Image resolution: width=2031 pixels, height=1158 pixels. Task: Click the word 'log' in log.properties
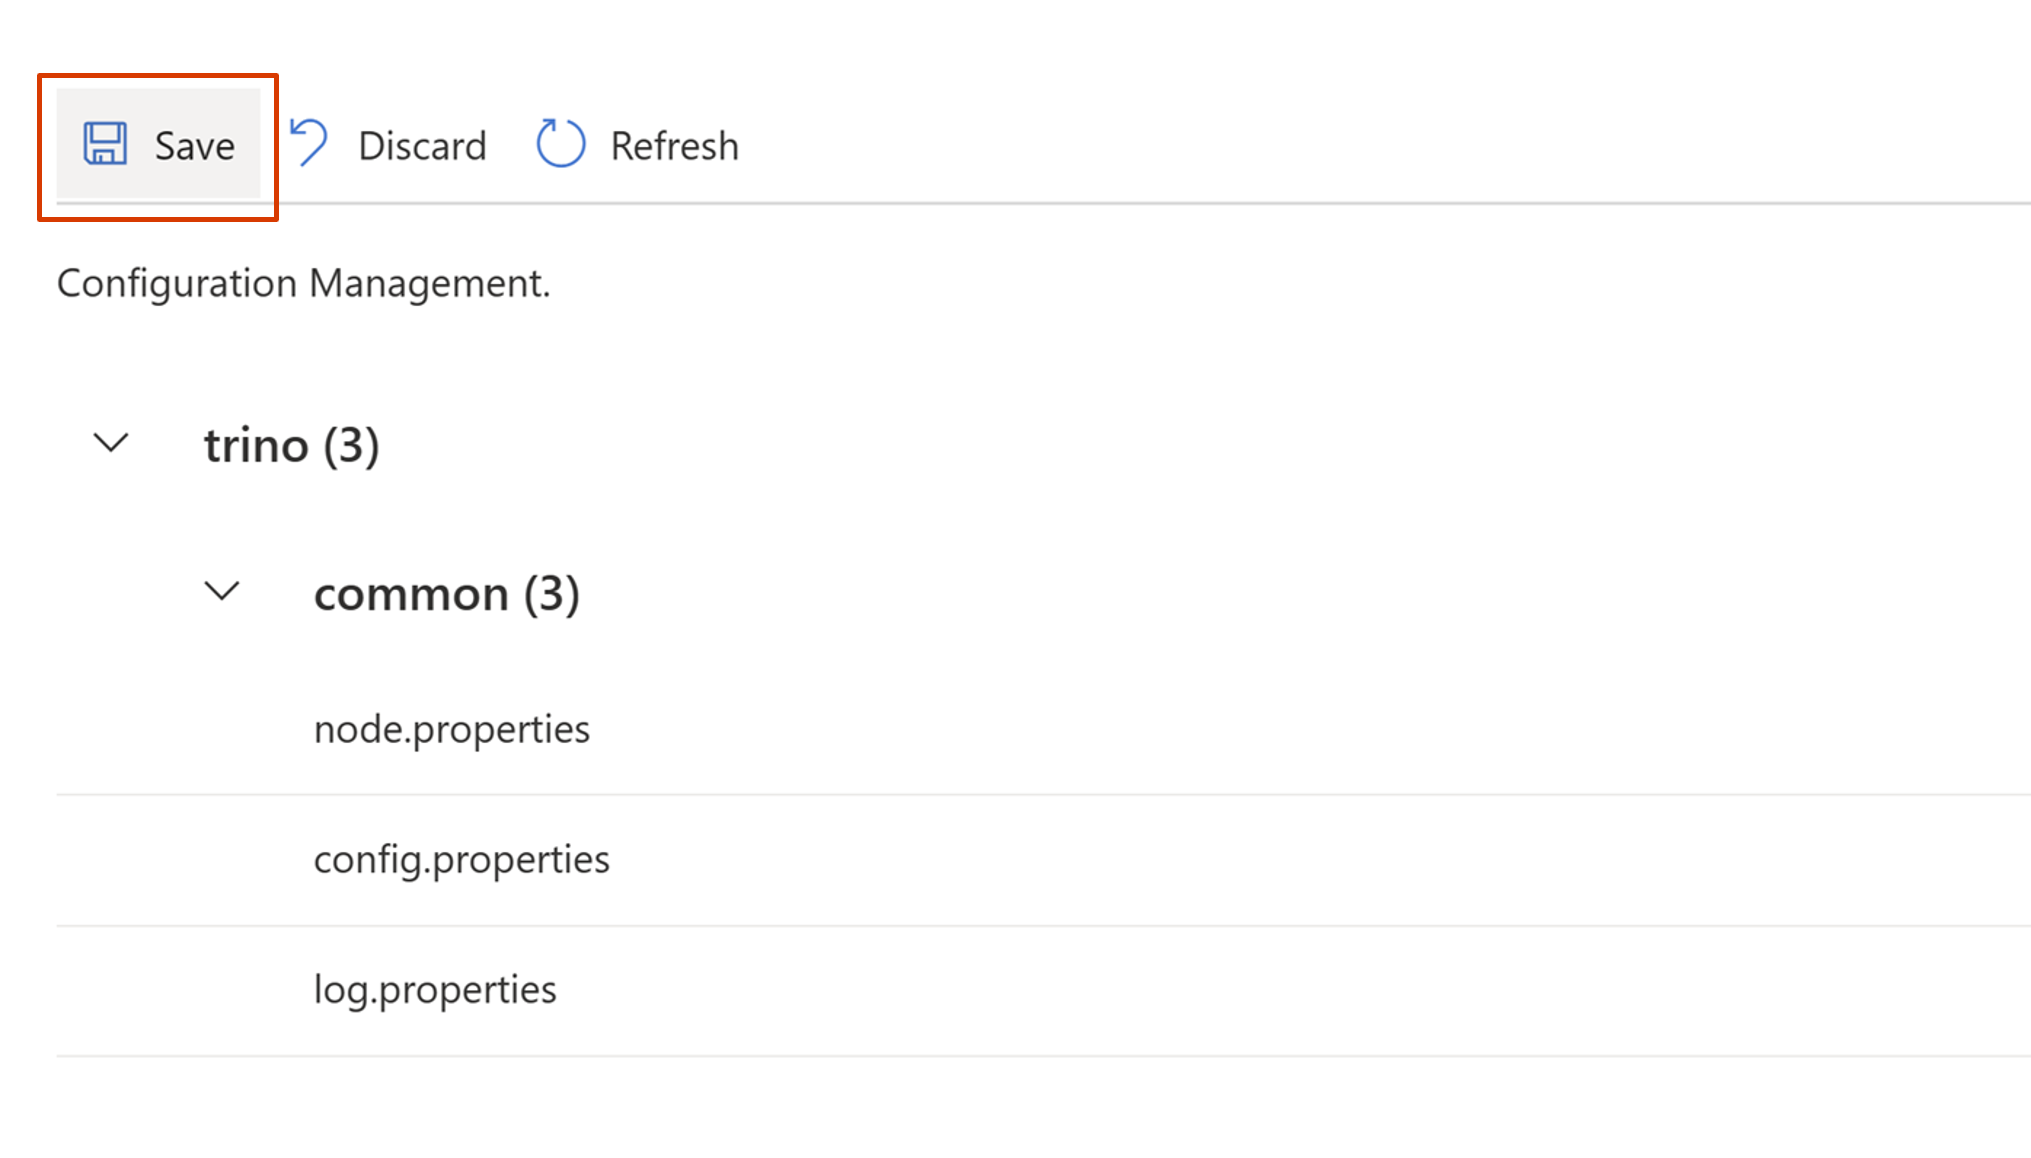coord(341,990)
